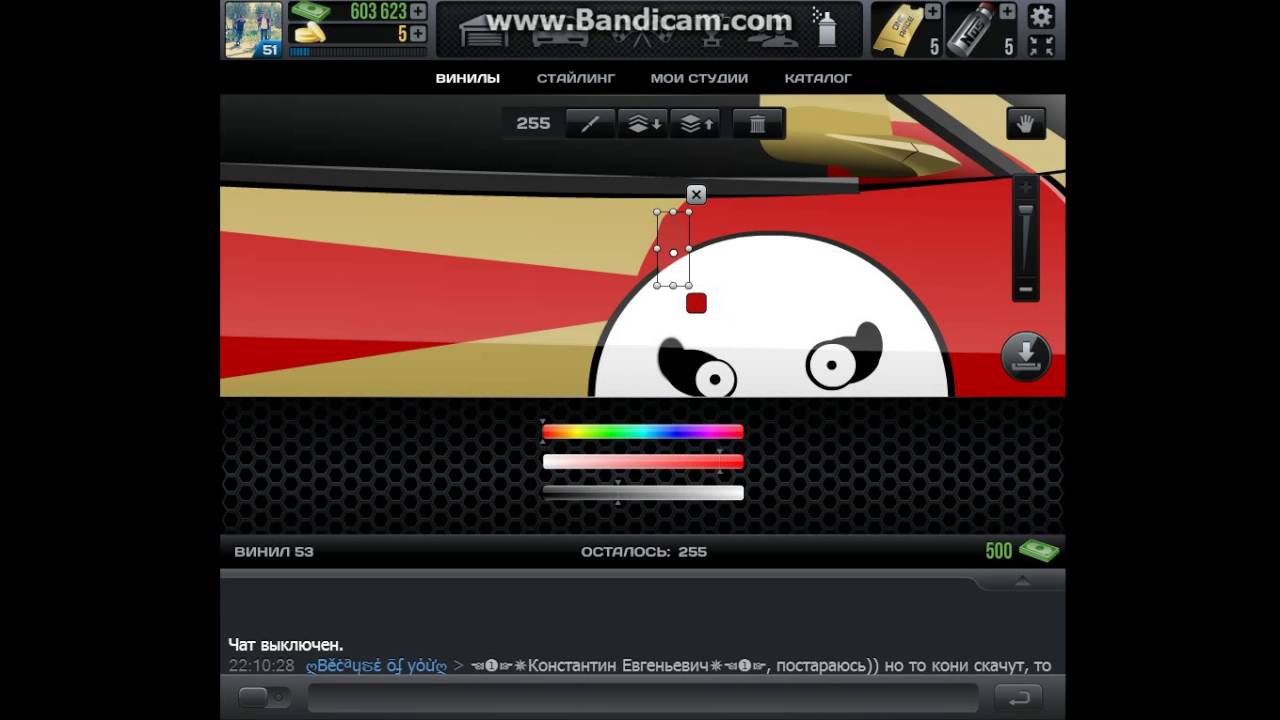
Task: Open the player avatar profile
Action: [253, 29]
